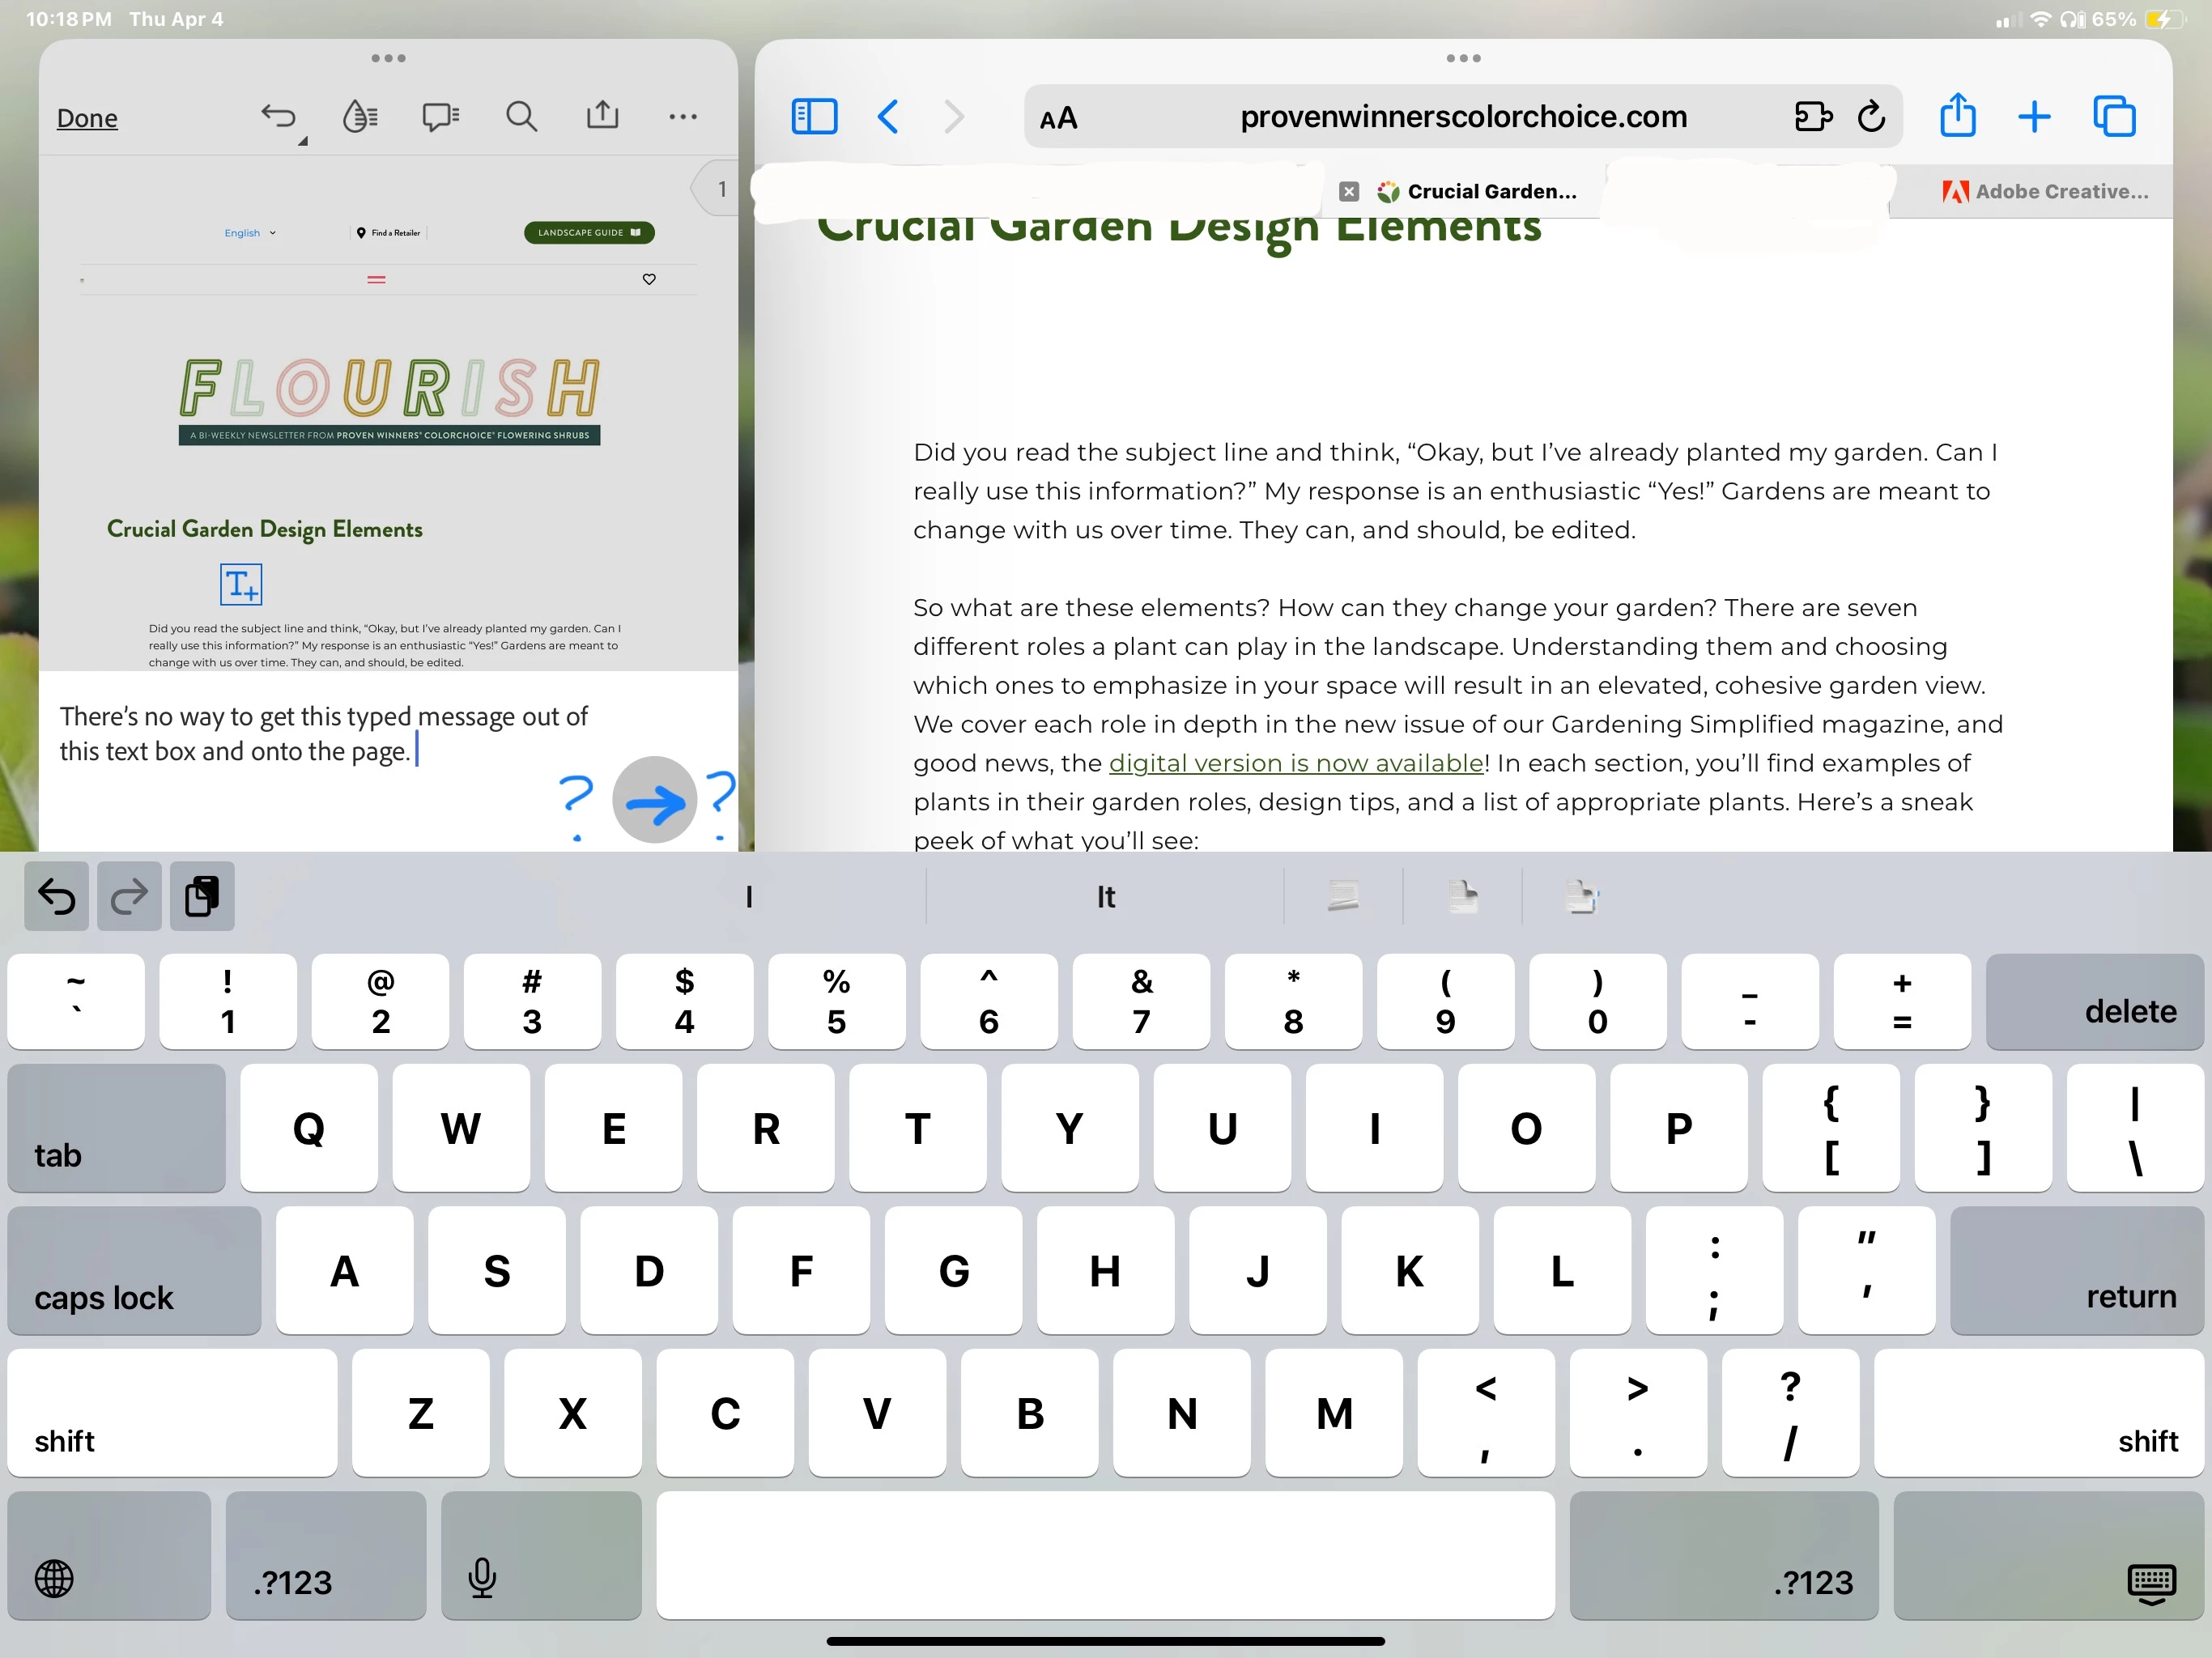Tap Done to finish editing
2212x1658 pixels.
(87, 118)
